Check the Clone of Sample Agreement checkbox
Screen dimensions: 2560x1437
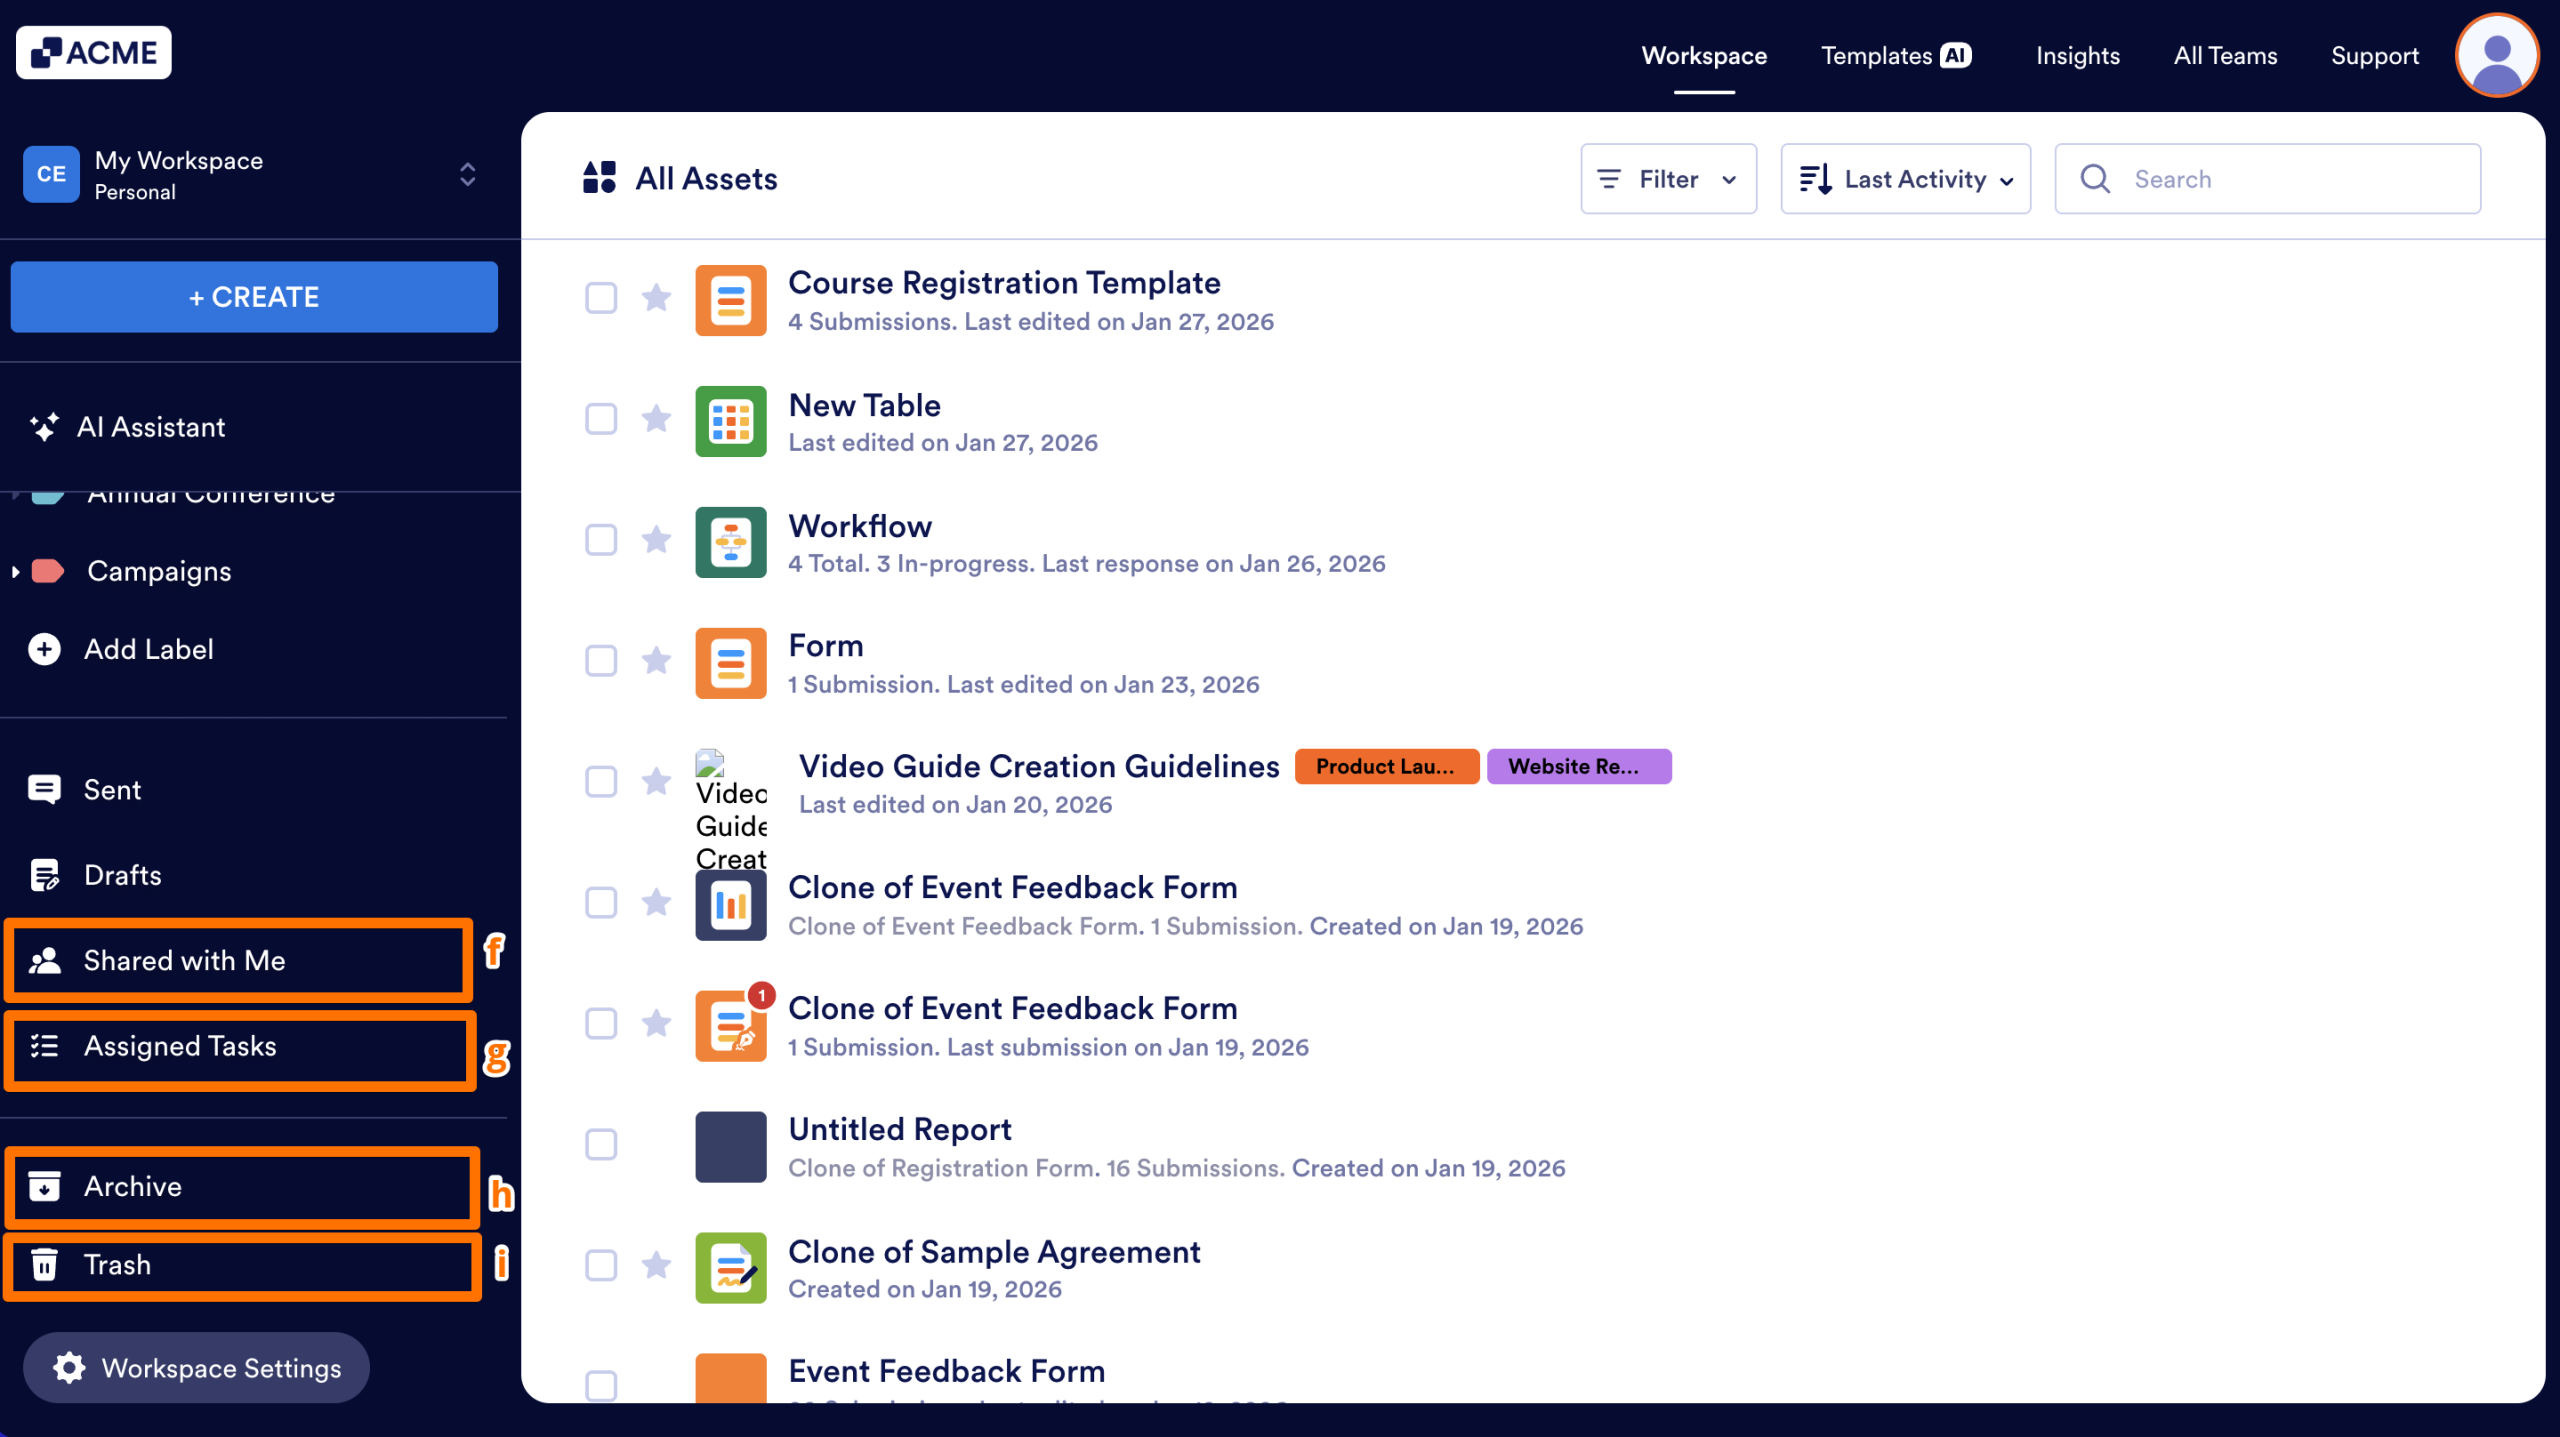[601, 1265]
